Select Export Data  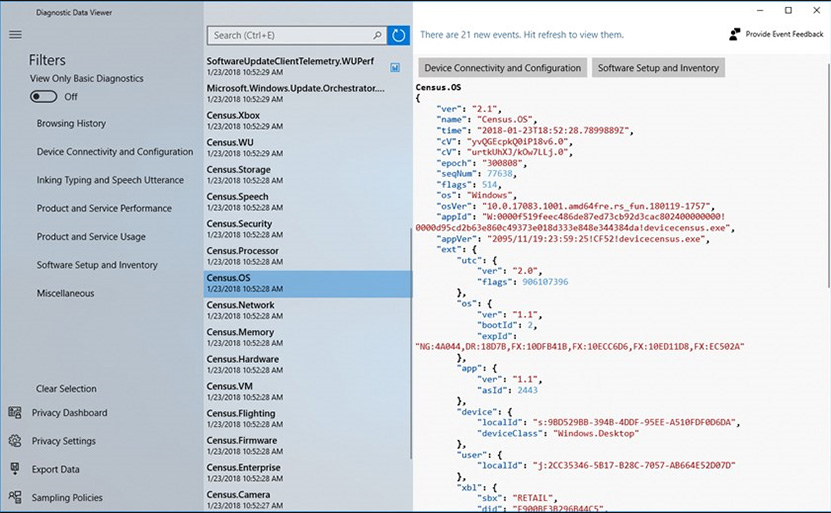[56, 470]
